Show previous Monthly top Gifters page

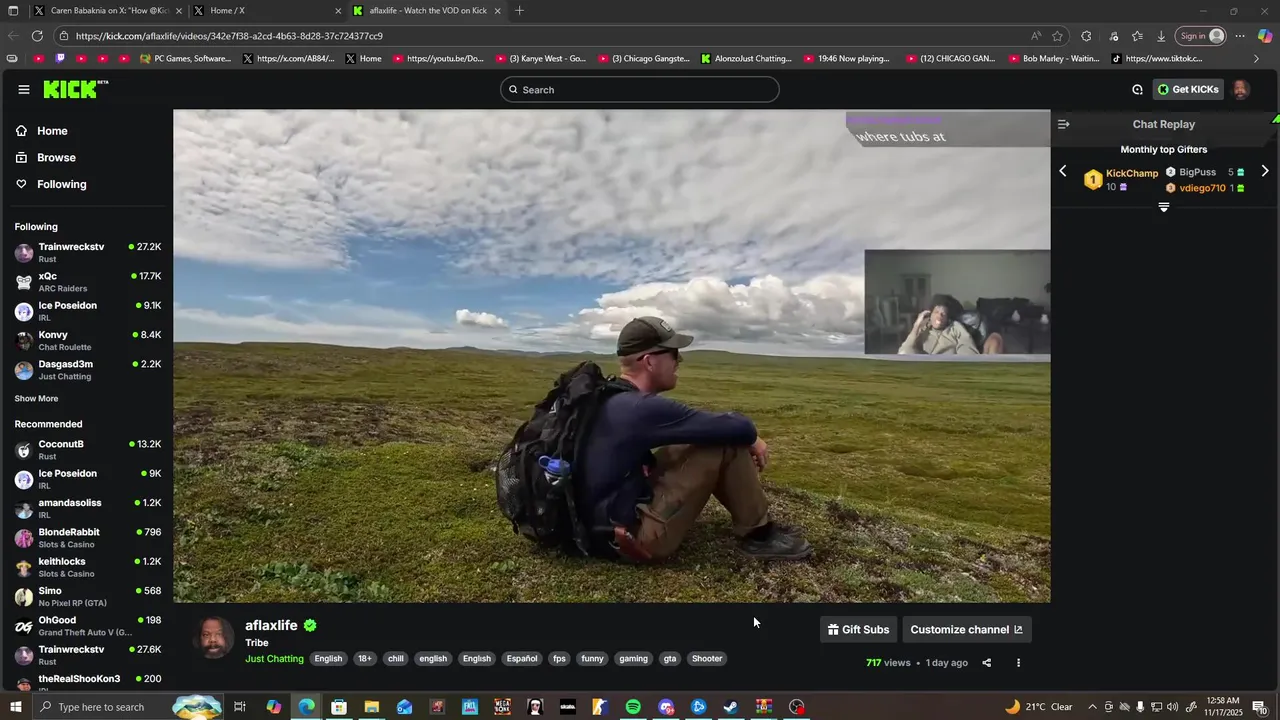tap(1063, 171)
